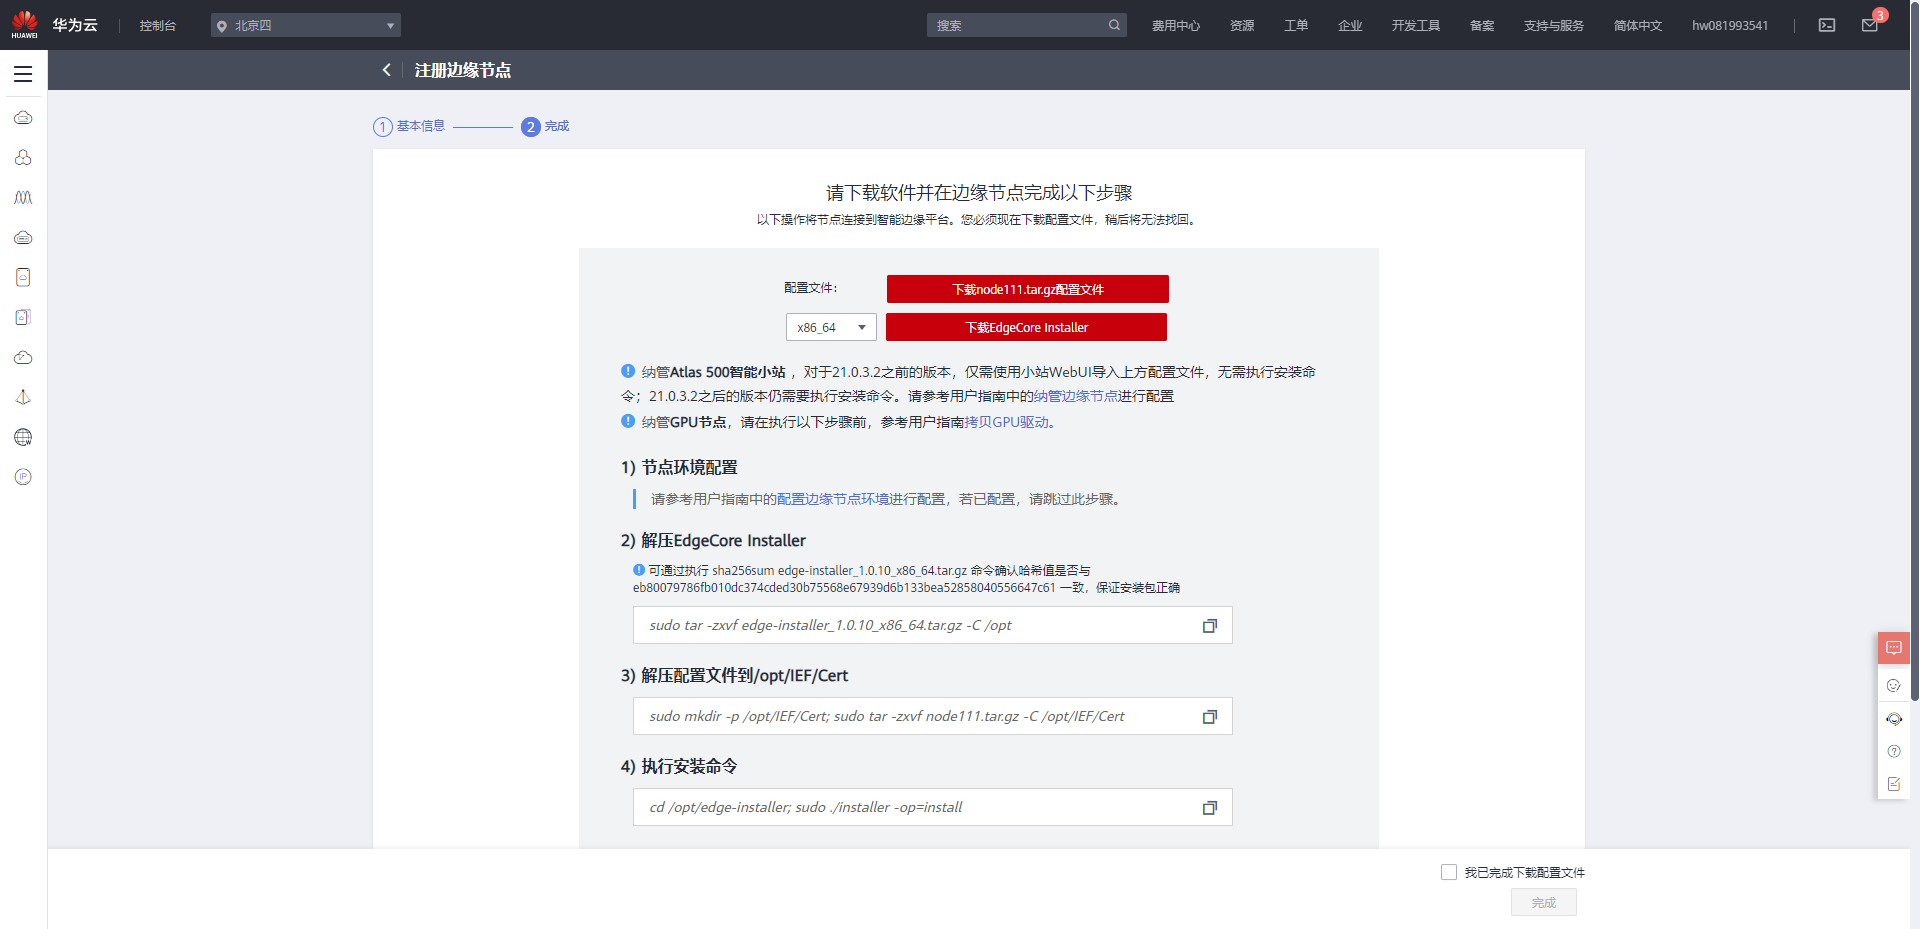Open the headset customer service icon
Viewport: 1920px width, 929px height.
[x=1894, y=719]
